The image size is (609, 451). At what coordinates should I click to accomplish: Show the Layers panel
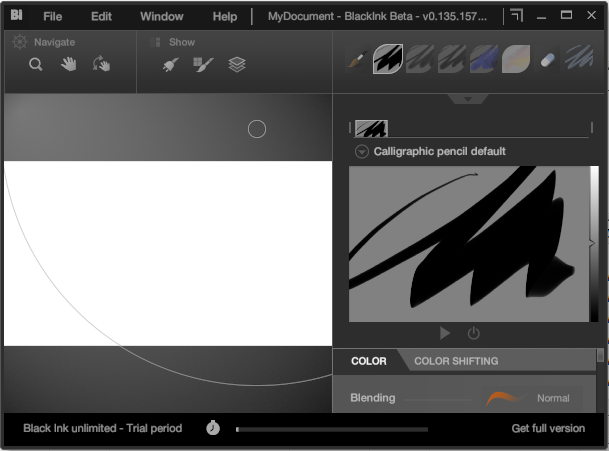click(237, 64)
